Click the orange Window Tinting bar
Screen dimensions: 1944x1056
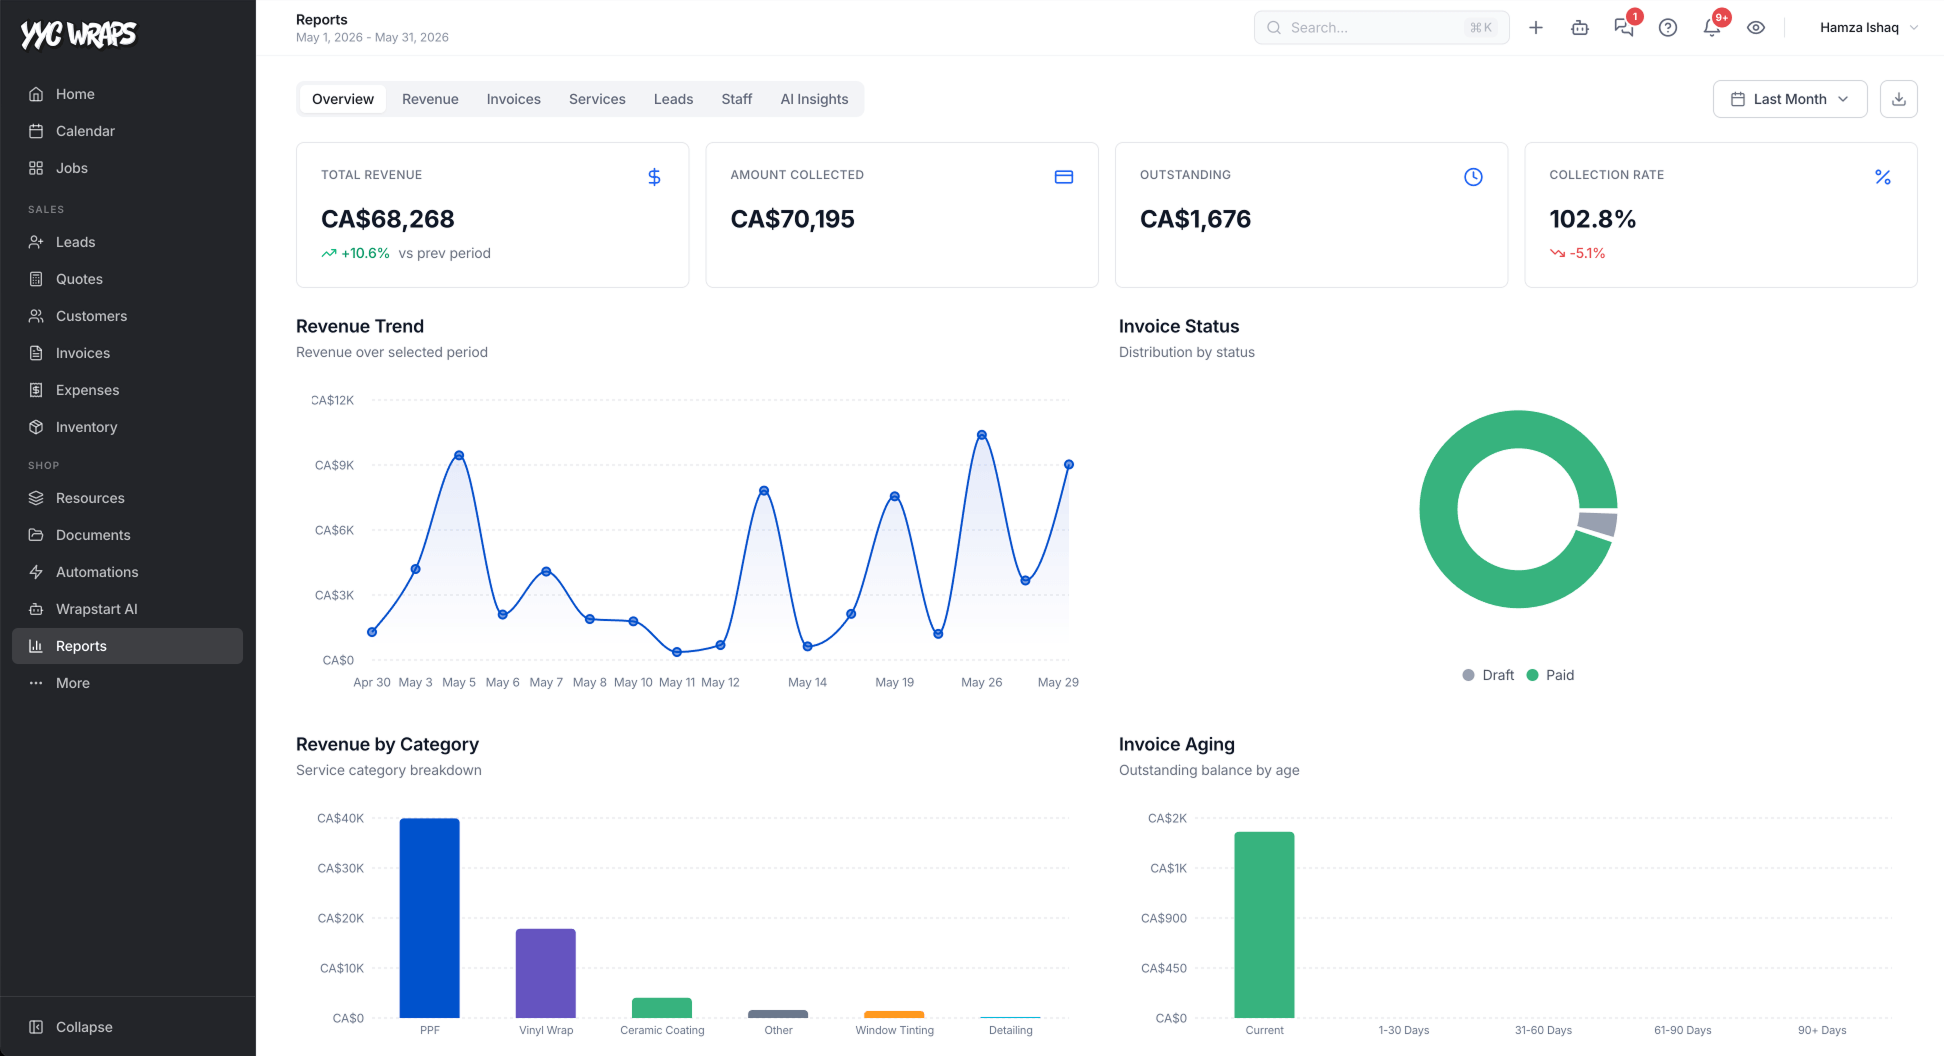[x=894, y=1014]
